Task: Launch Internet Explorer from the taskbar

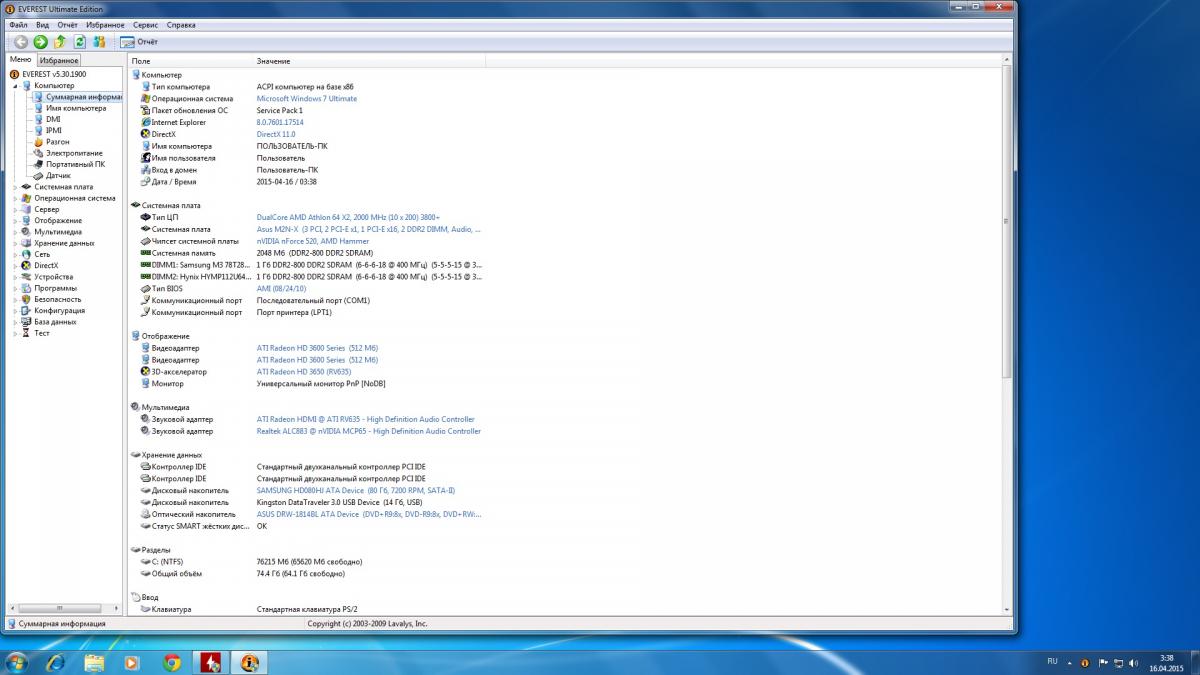Action: tap(55, 662)
